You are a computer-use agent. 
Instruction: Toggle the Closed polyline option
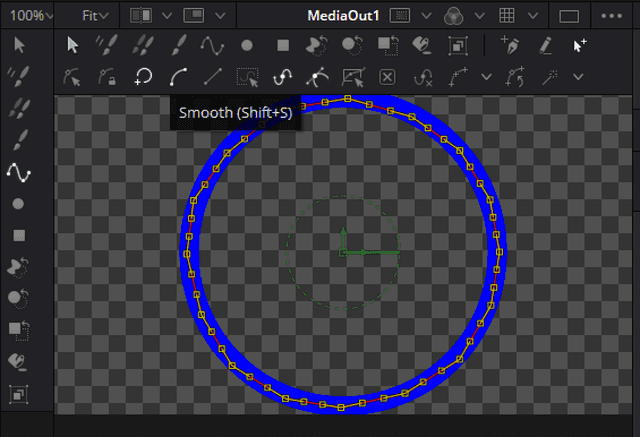point(143,77)
